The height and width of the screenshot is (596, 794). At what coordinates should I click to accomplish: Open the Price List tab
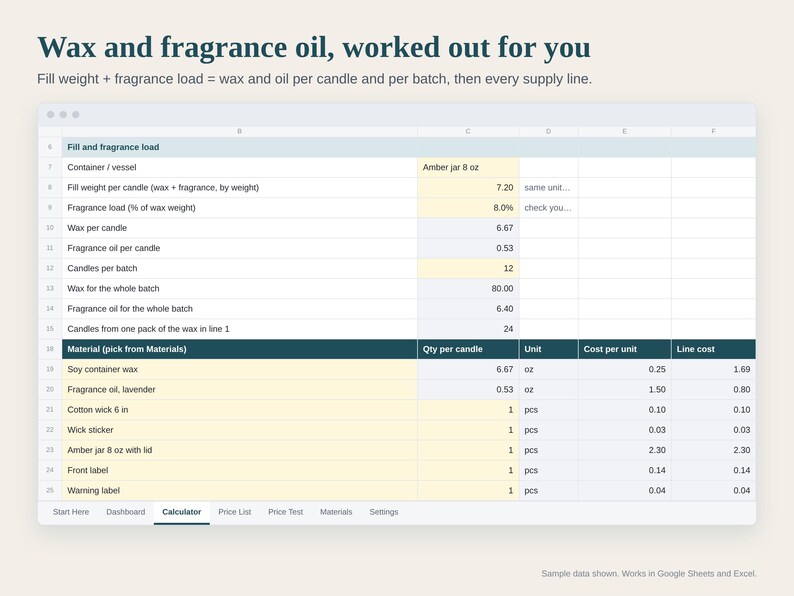[x=234, y=512]
